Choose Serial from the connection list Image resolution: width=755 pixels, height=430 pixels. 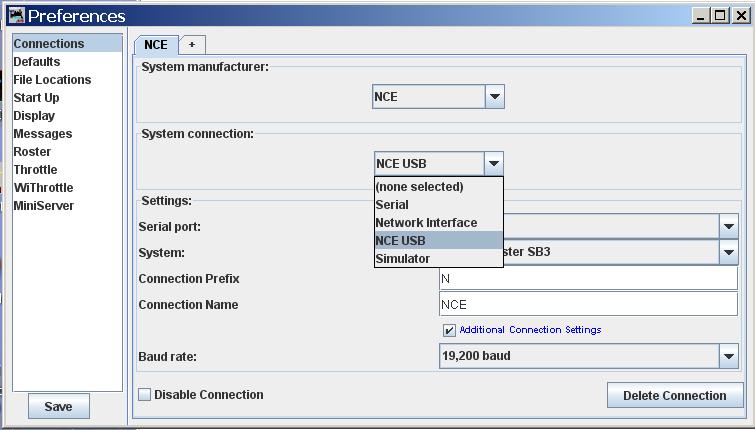click(x=439, y=205)
